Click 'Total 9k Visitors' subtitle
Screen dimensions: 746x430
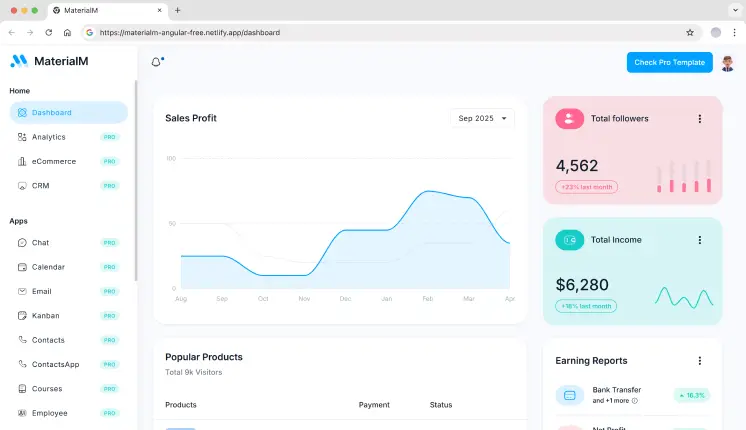194,372
